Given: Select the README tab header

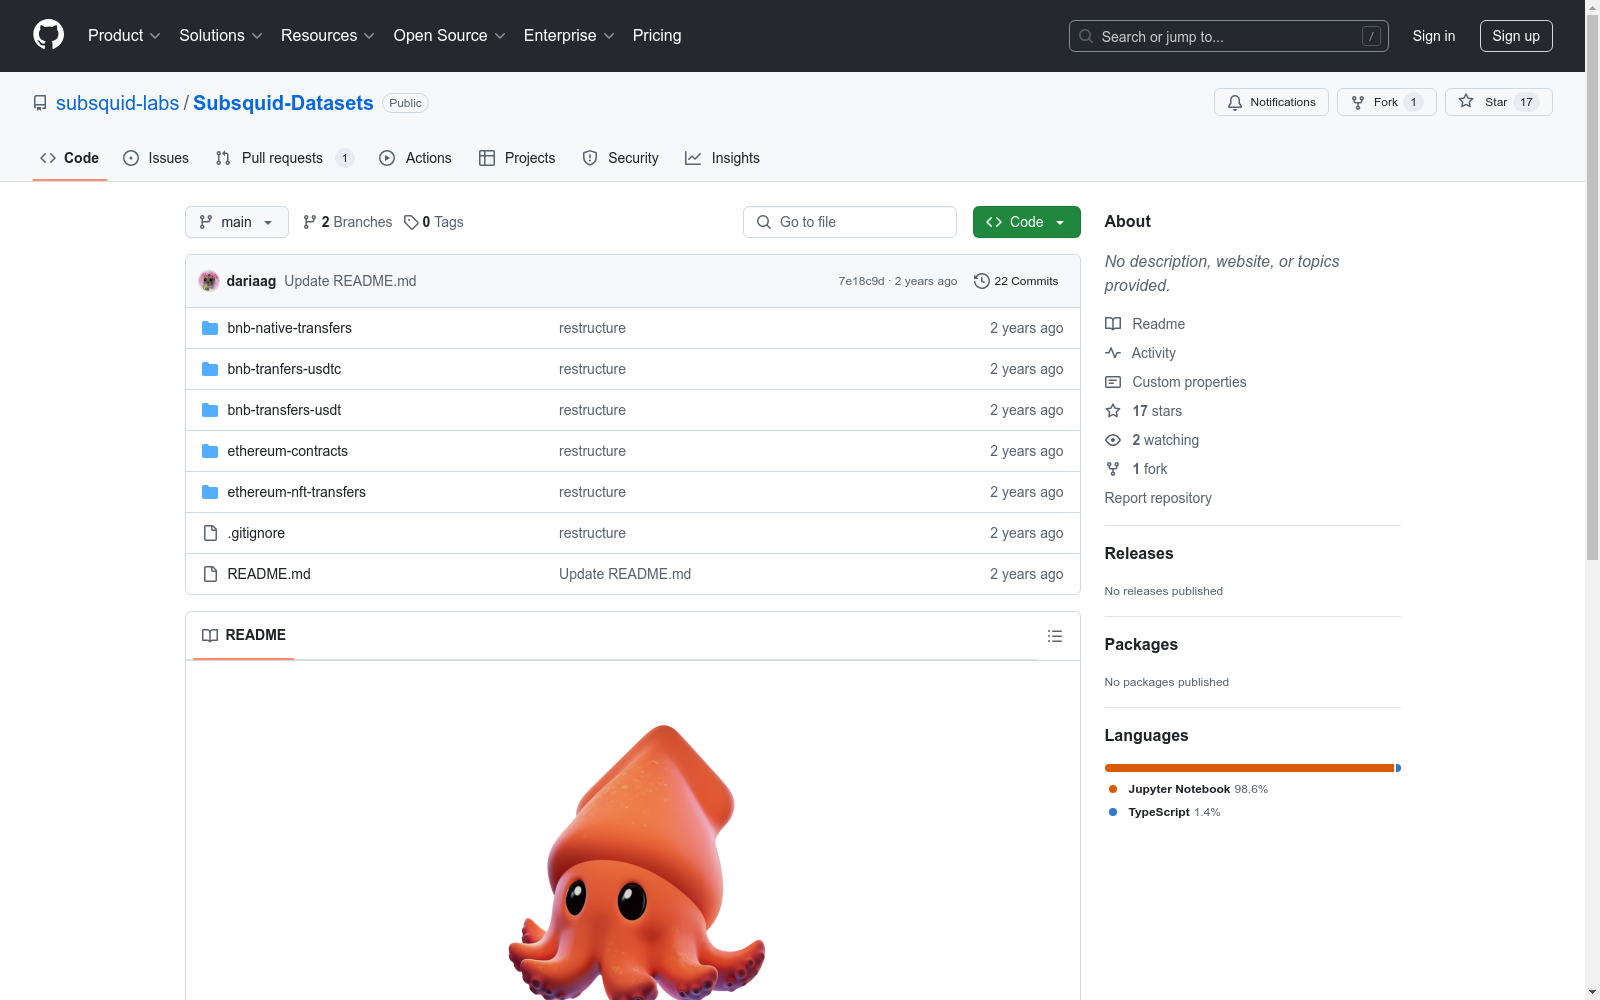Looking at the screenshot, I should pos(244,635).
